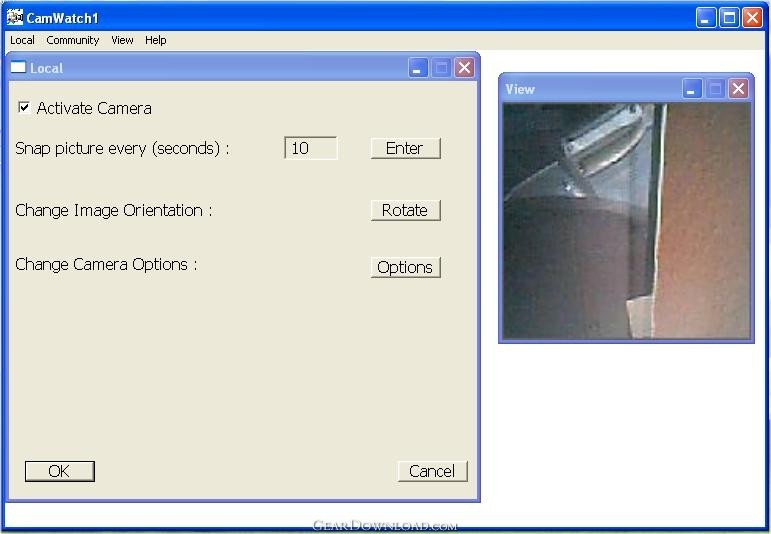Minimize the Local window
This screenshot has width=771, height=534.
tap(418, 68)
